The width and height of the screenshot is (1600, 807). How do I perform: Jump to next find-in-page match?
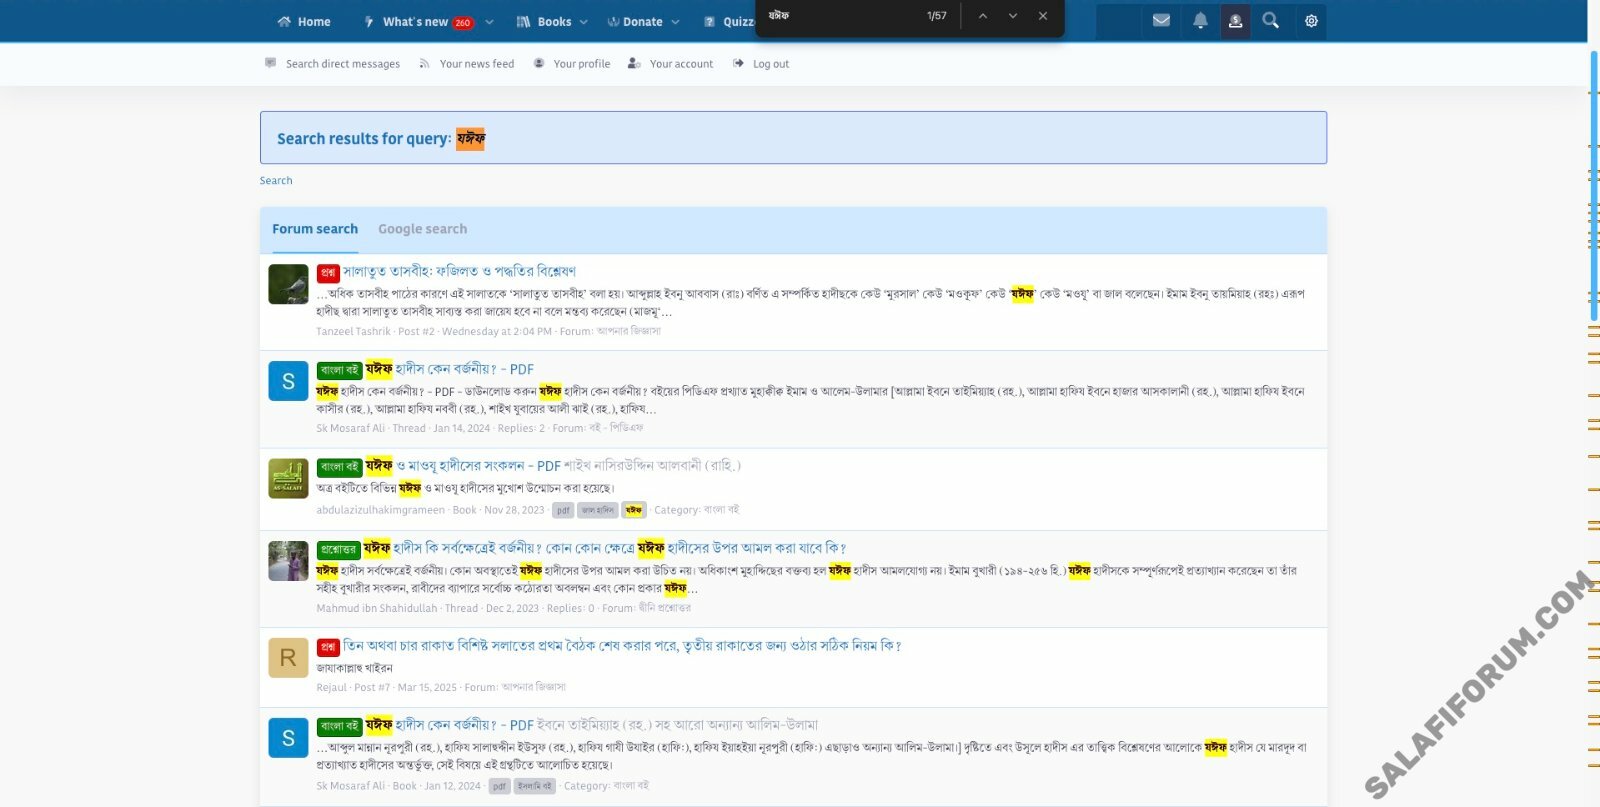click(1013, 16)
